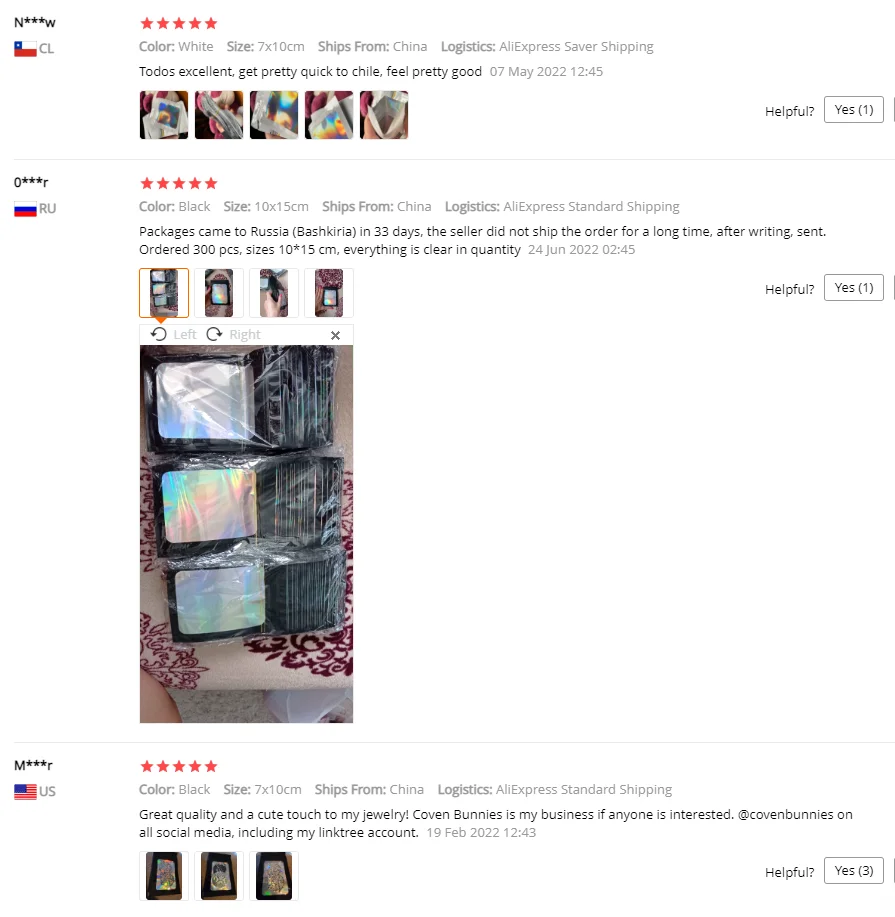Click reviewer name 0***r
Screen dimensions: 895x917
click(x=31, y=182)
